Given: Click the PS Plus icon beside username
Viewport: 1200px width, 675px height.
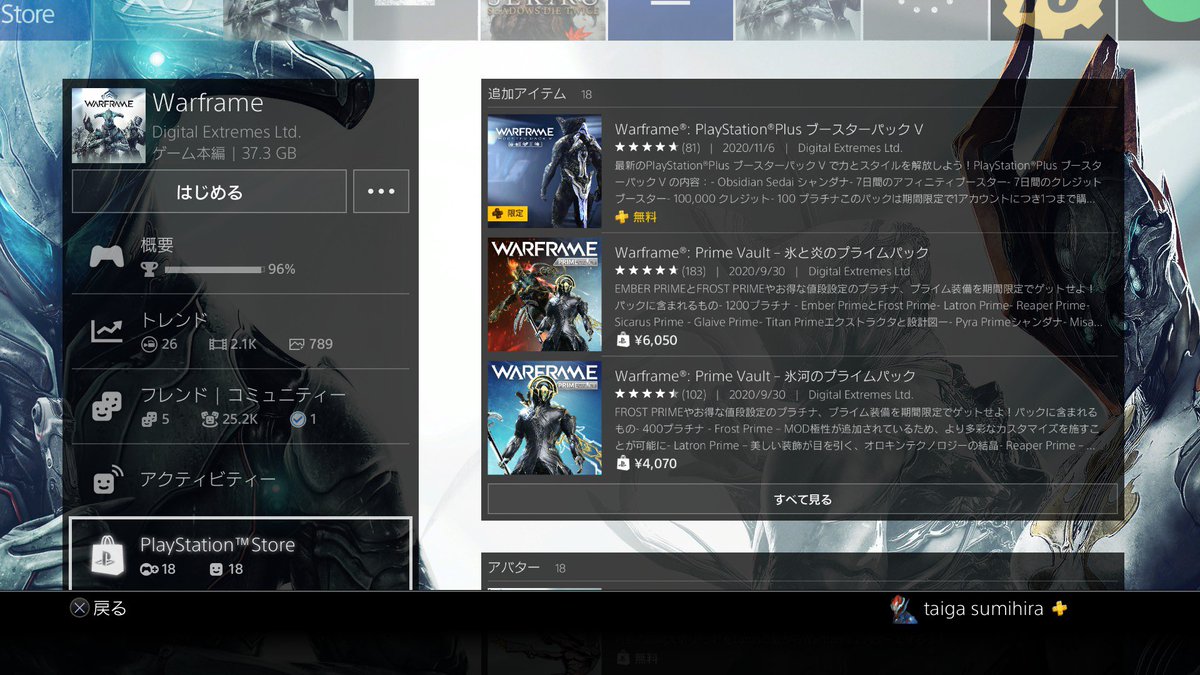Looking at the screenshot, I should coord(1059,608).
